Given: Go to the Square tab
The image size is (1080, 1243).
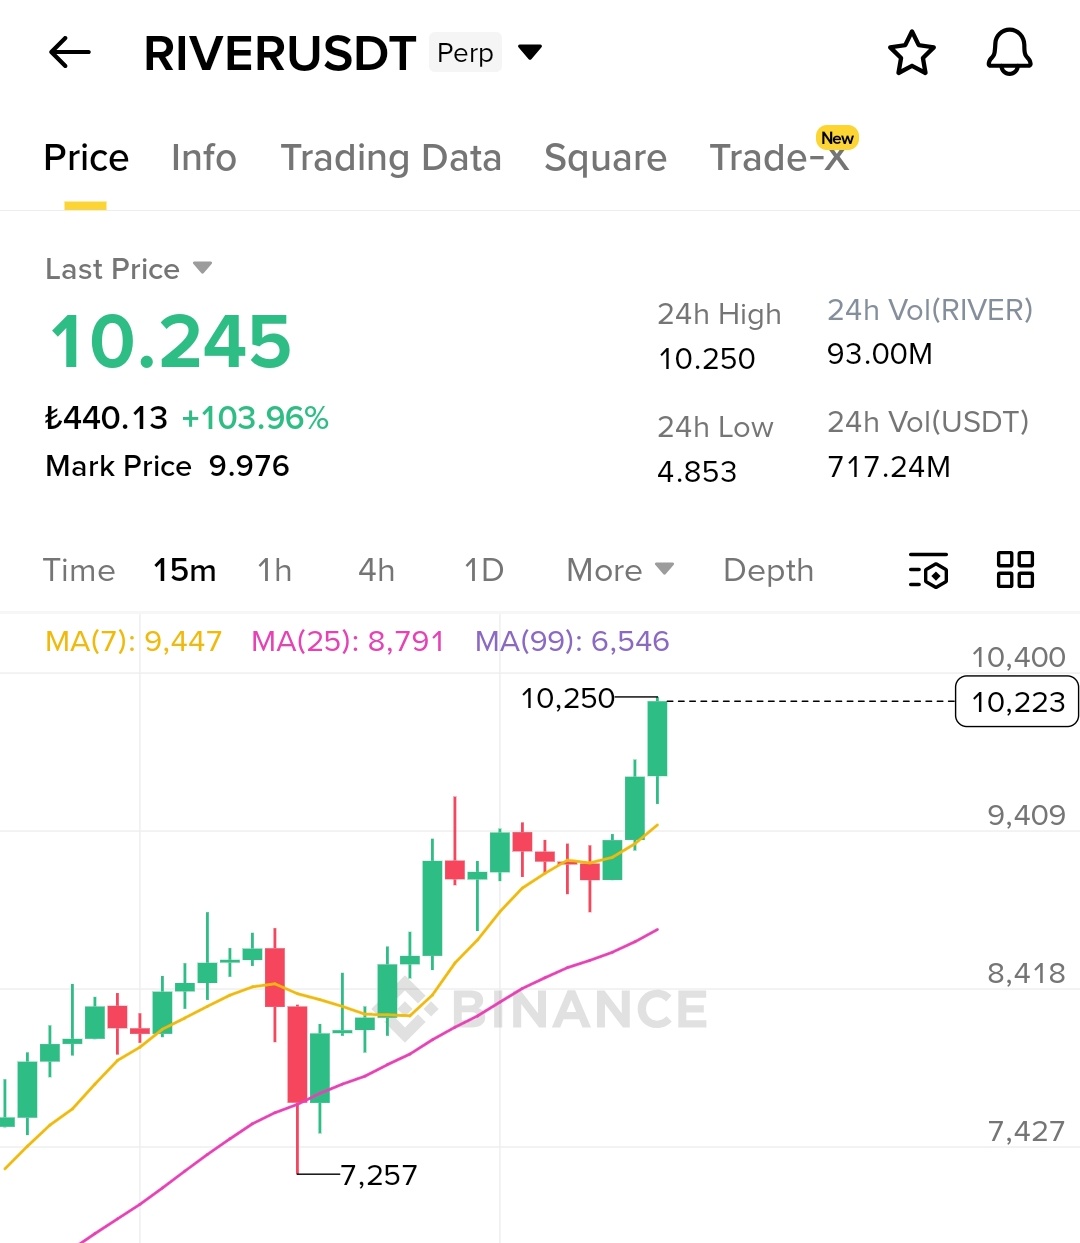Looking at the screenshot, I should point(605,158).
